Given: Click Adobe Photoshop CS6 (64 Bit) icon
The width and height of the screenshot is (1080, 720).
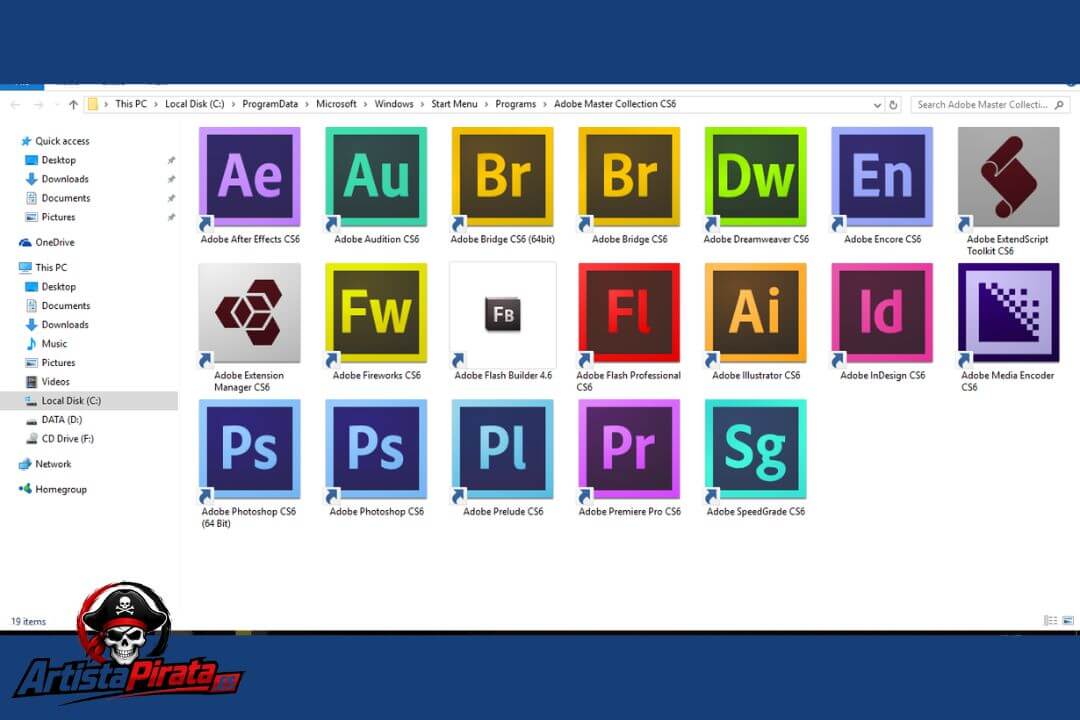Looking at the screenshot, I should [x=249, y=449].
